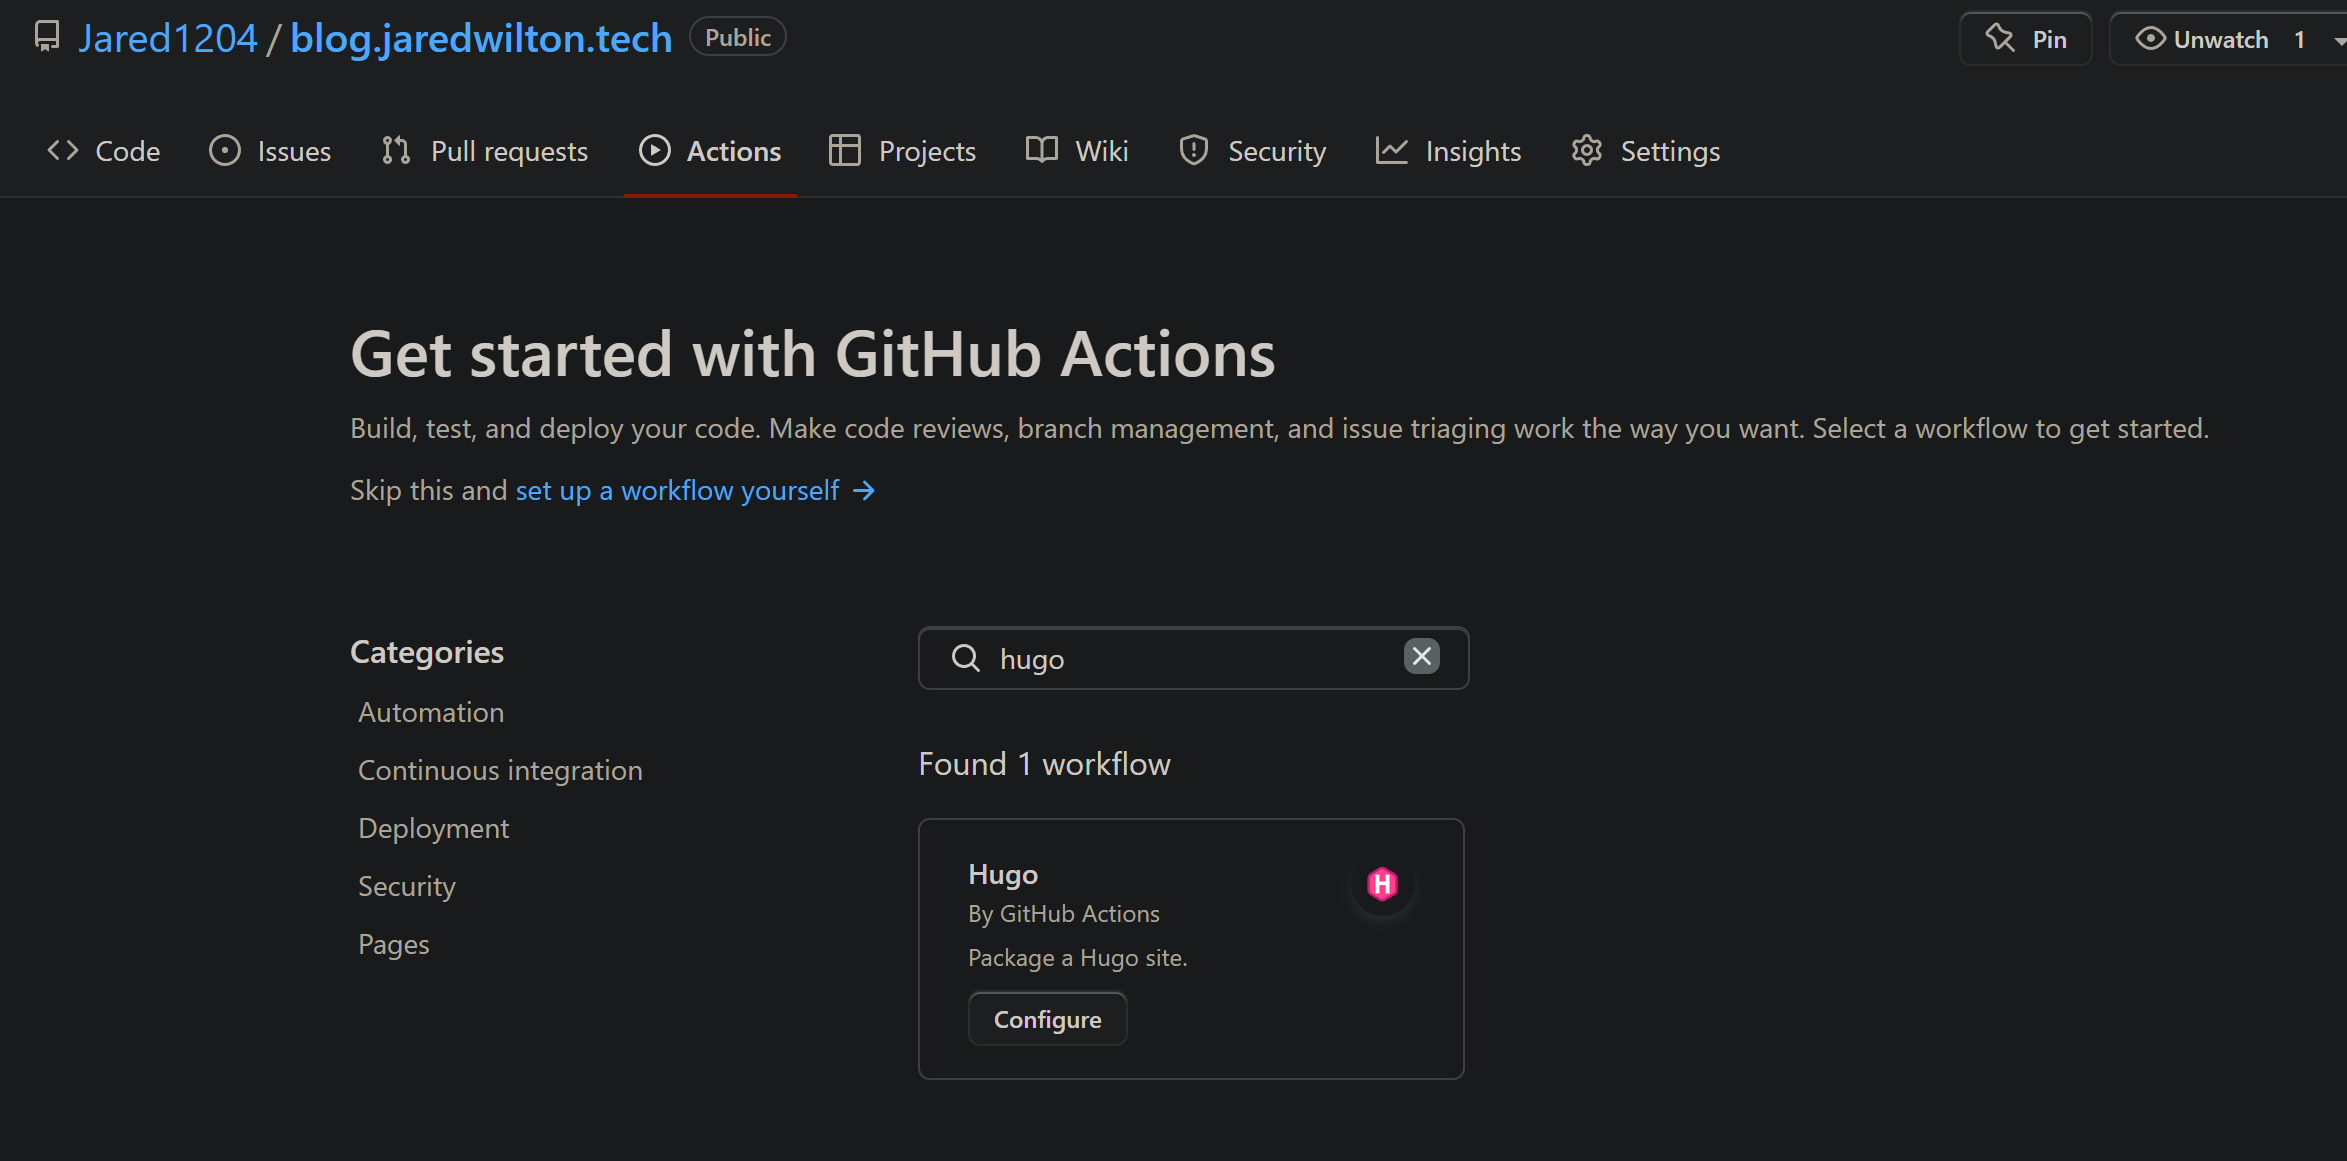Click the Issues circle icon

point(225,150)
